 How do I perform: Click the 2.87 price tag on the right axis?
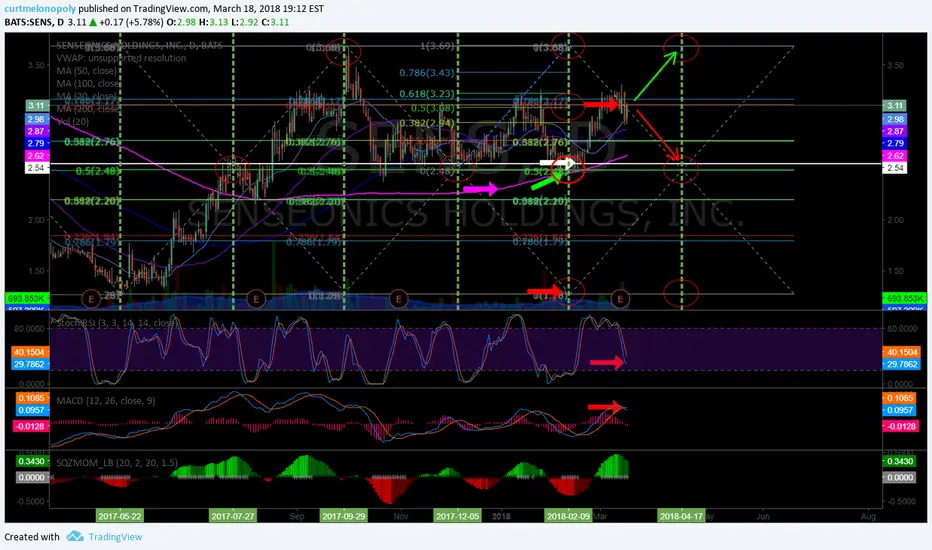tap(895, 131)
